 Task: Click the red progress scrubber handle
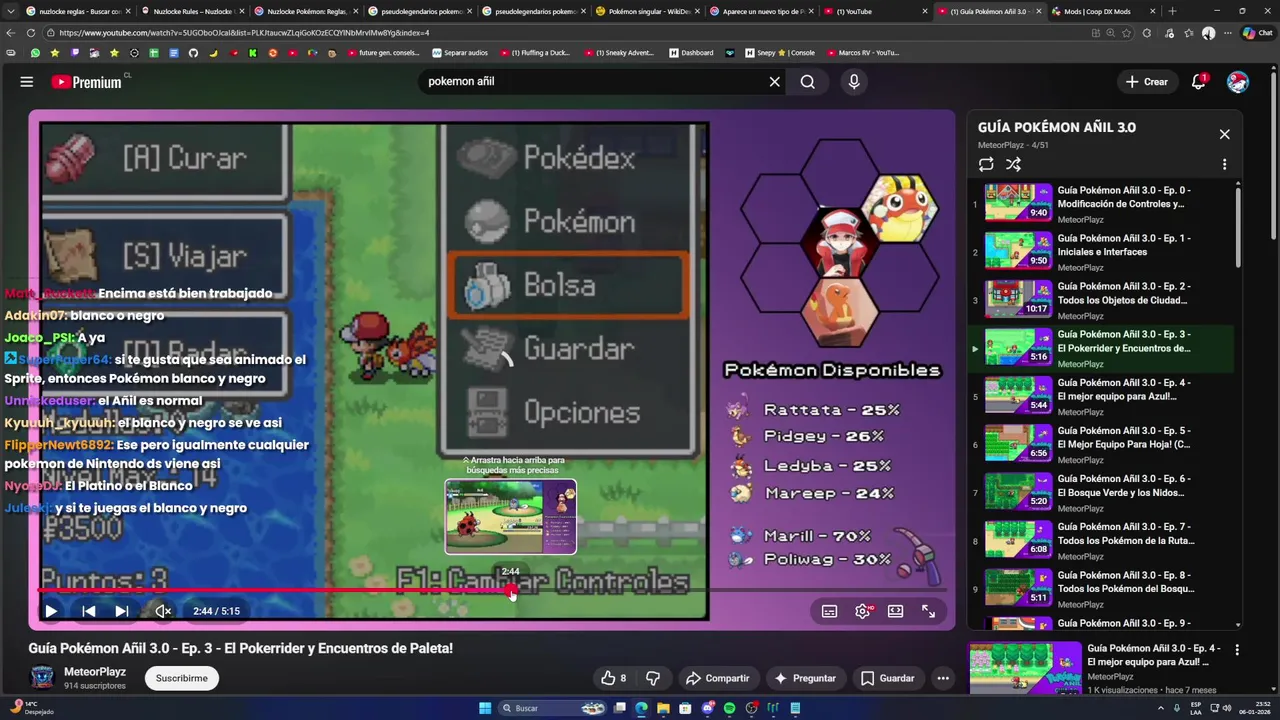[x=512, y=590]
